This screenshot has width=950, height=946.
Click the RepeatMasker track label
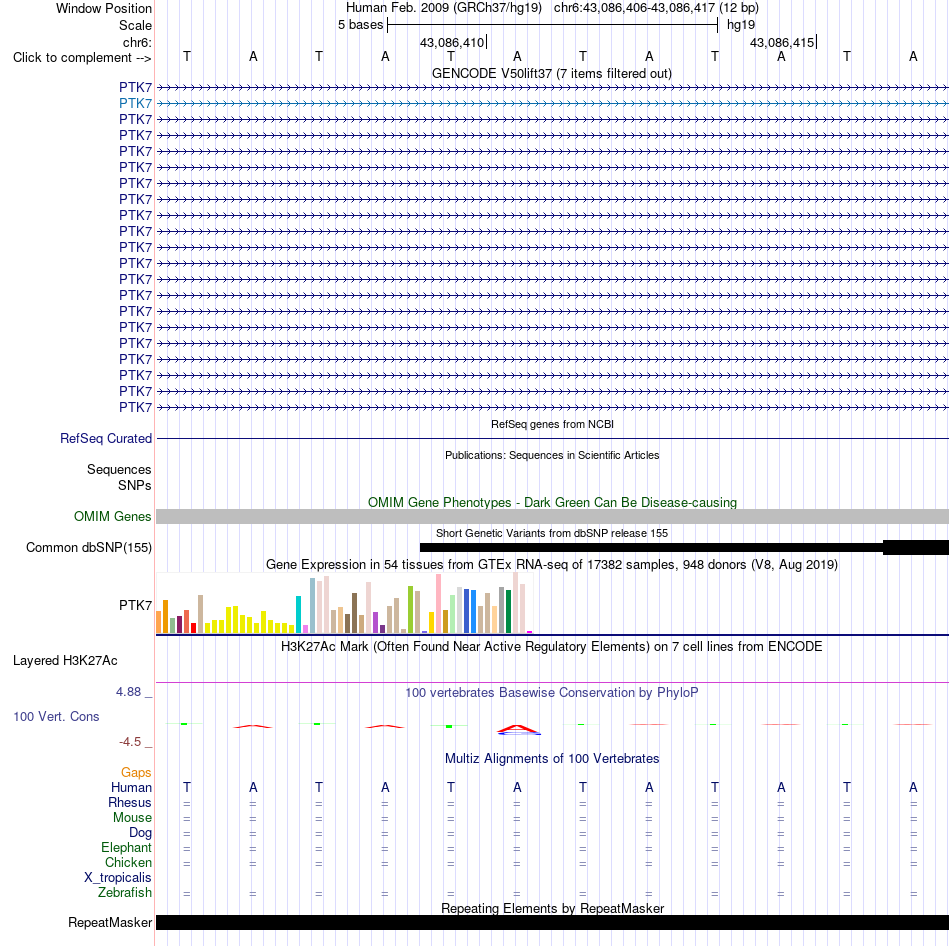pos(110,922)
